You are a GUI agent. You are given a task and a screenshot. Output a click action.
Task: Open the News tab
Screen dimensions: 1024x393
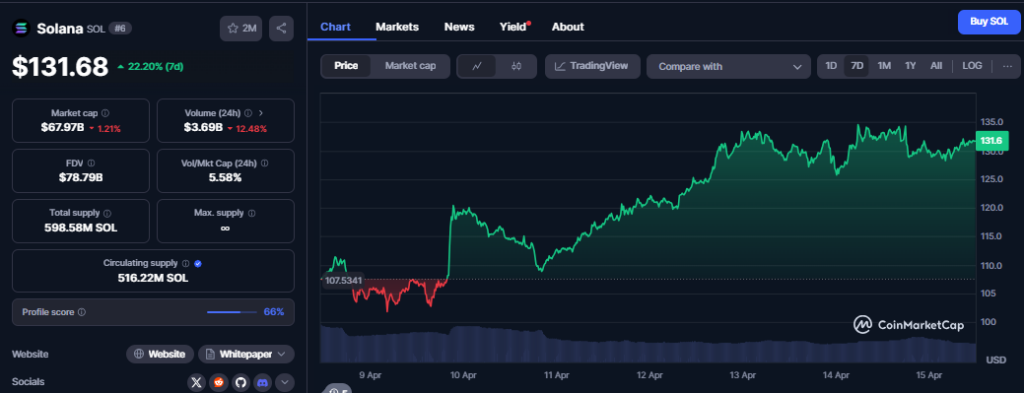pos(459,27)
